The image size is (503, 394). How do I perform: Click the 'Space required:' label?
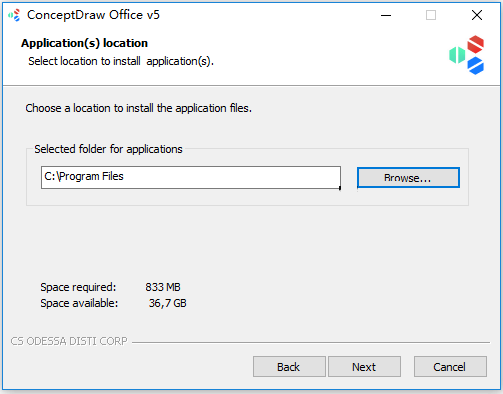[x=78, y=287]
